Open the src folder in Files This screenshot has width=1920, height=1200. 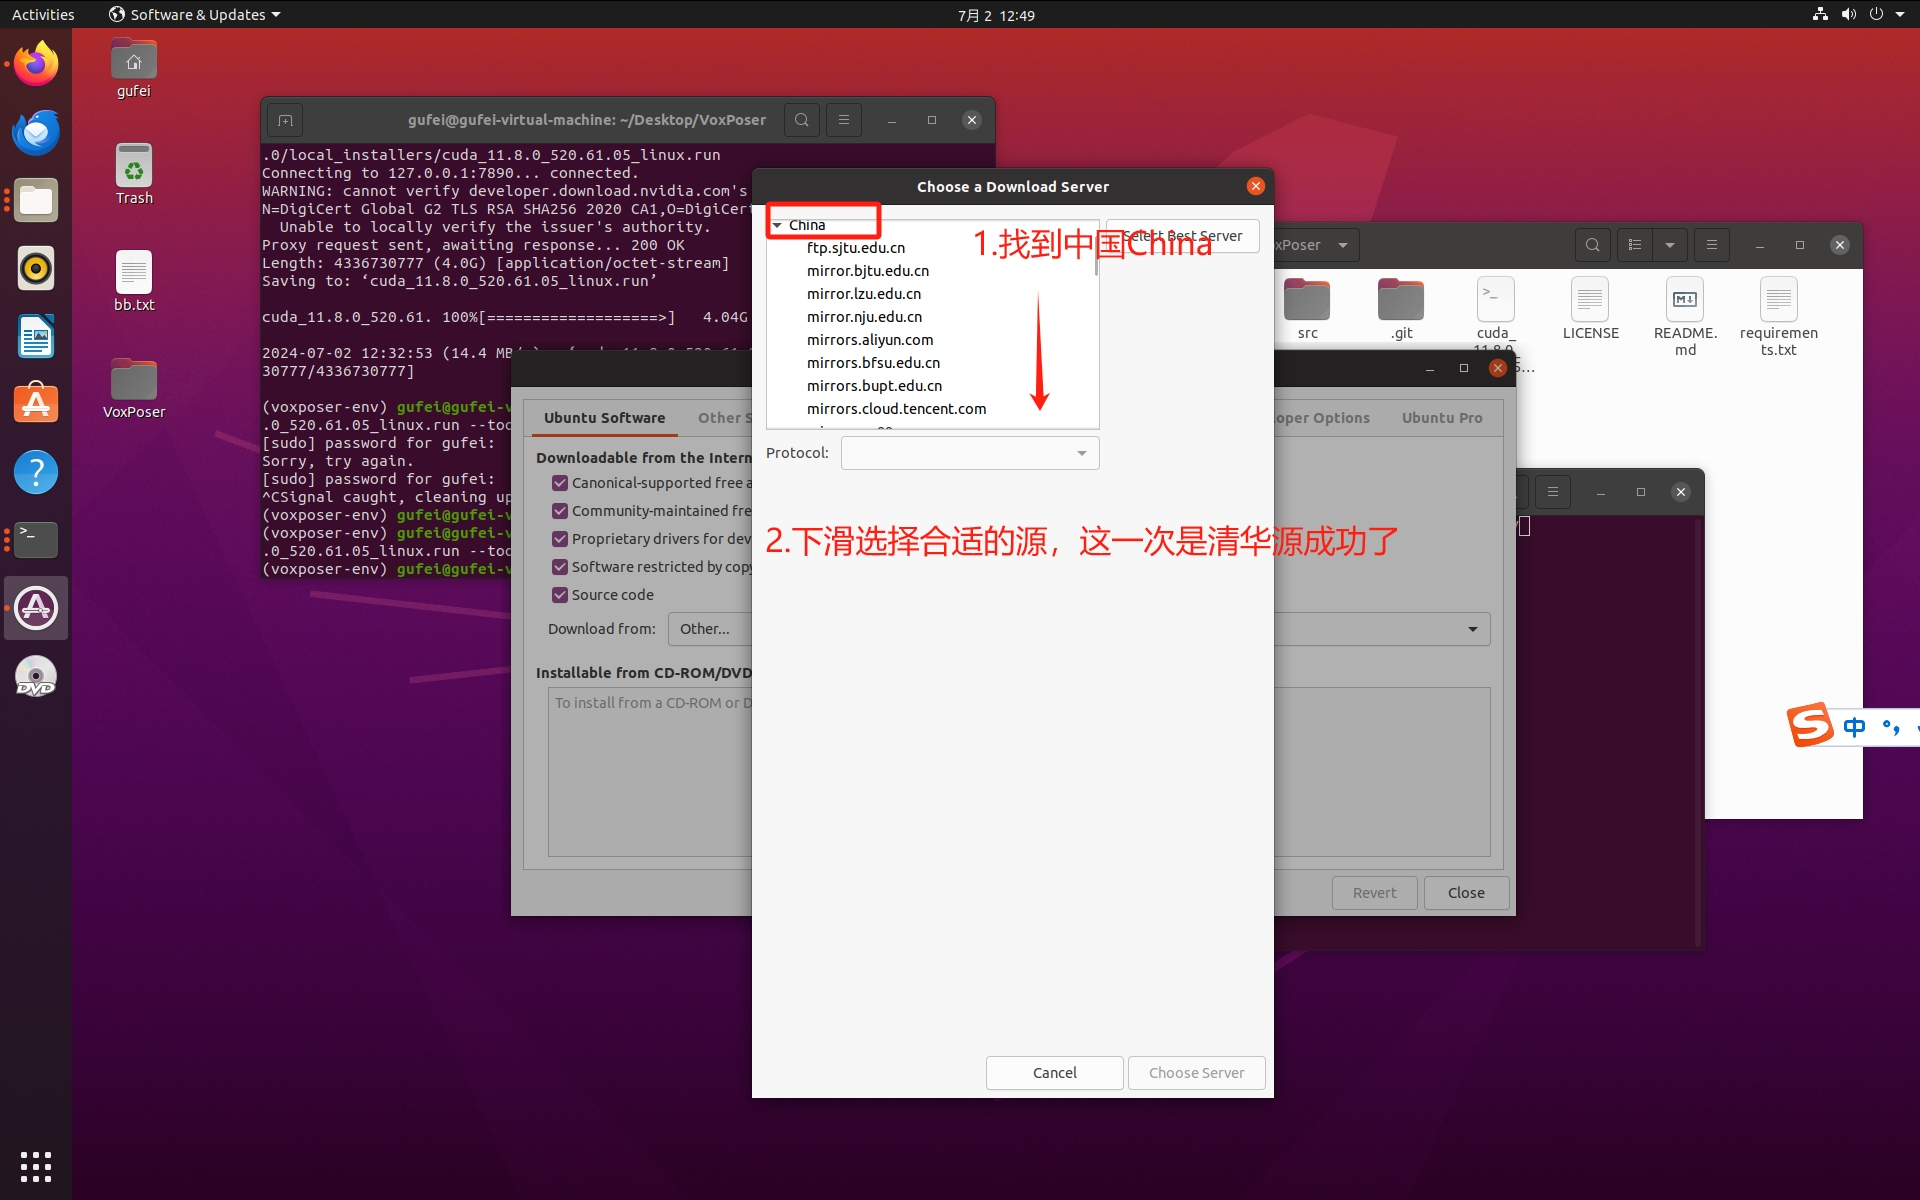[1307, 309]
